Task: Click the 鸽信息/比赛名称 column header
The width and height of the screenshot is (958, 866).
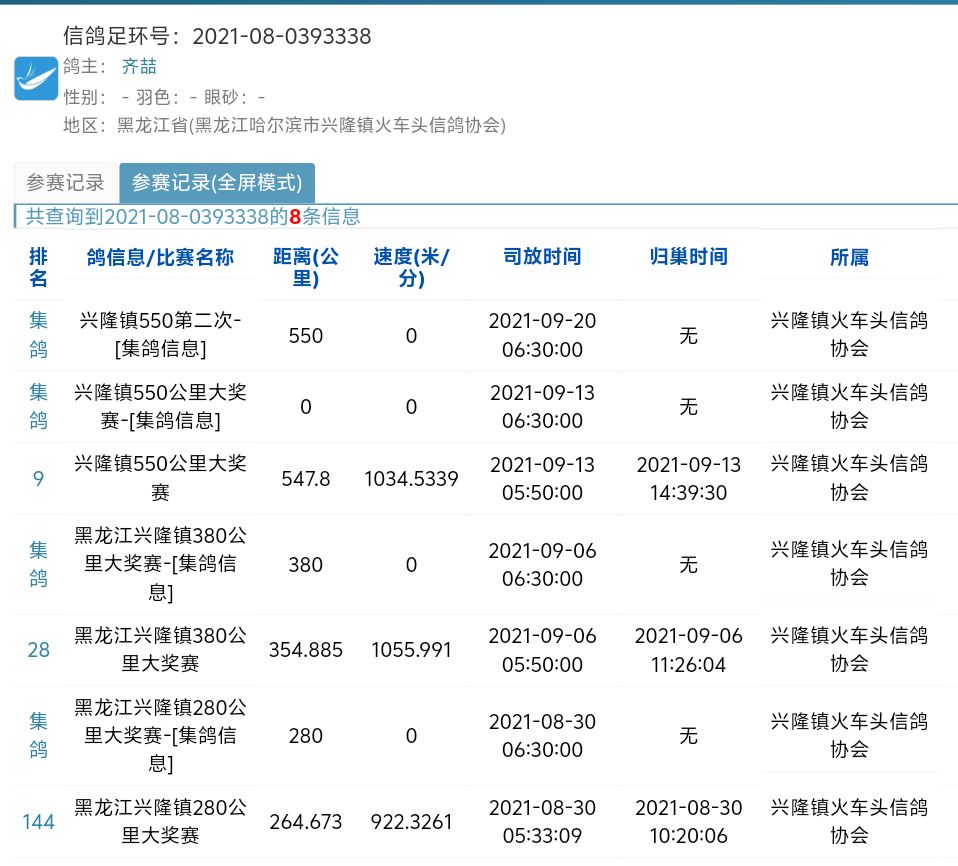Action: [160, 257]
